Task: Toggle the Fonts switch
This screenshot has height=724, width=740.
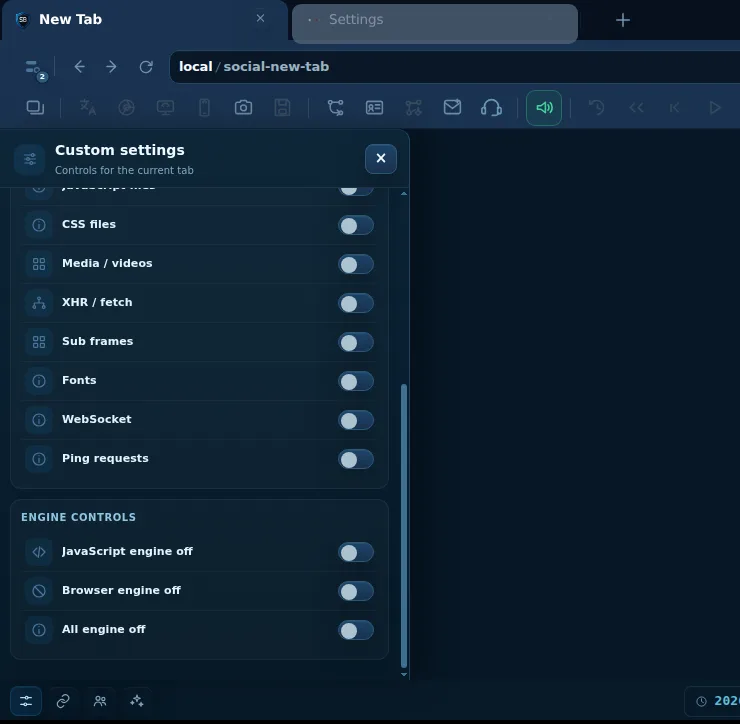Action: pos(356,381)
